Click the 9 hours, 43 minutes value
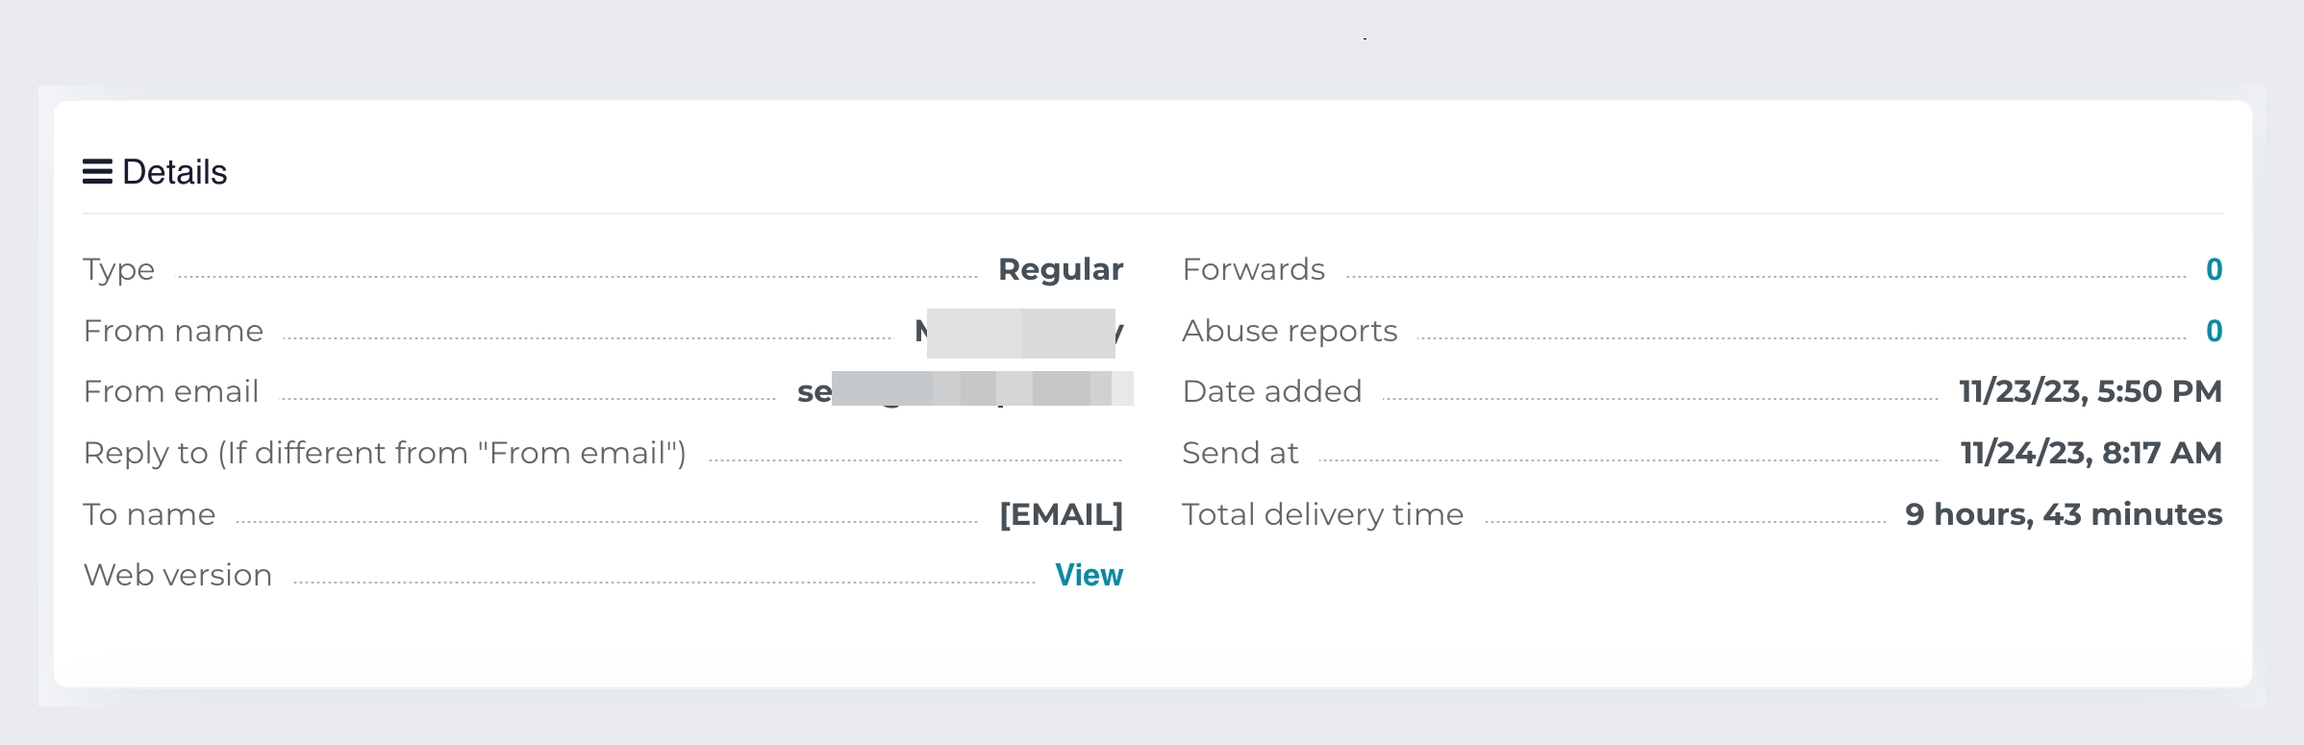The height and width of the screenshot is (745, 2304). (2063, 514)
